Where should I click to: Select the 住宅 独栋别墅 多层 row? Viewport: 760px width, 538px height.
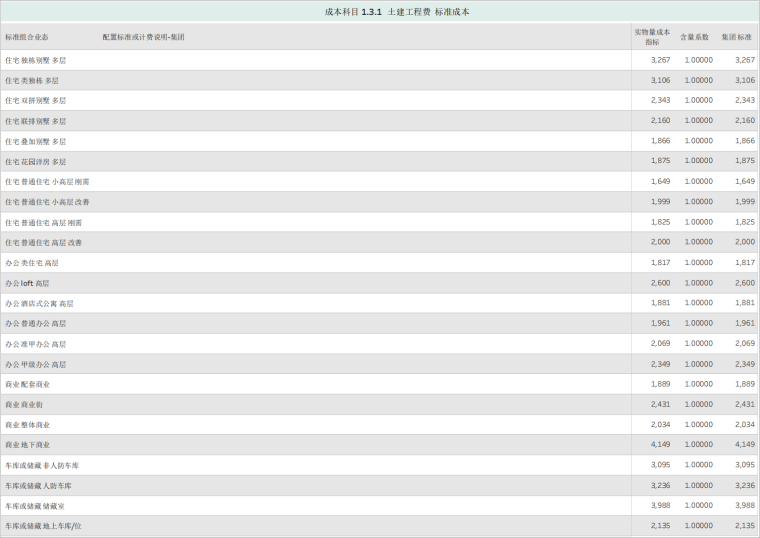[x=36, y=60]
